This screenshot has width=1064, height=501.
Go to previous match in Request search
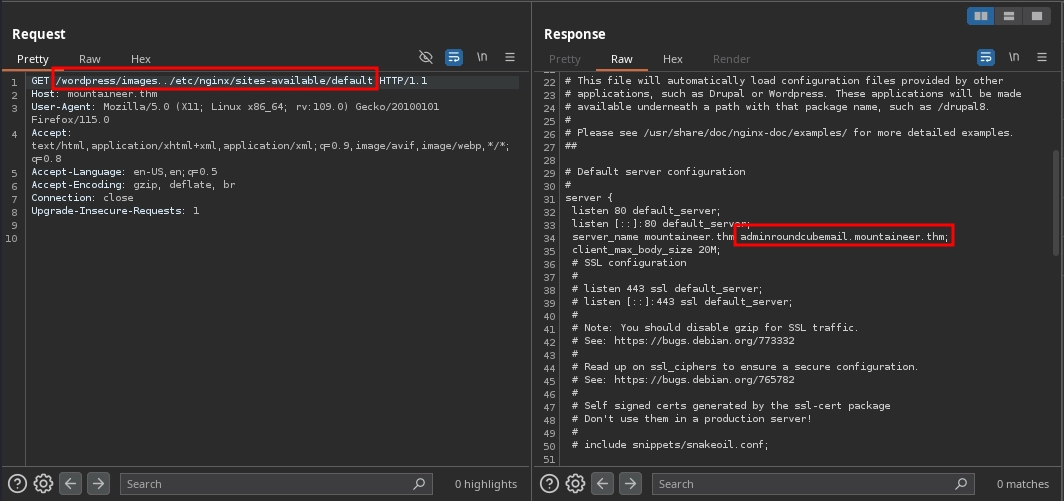pyautogui.click(x=70, y=484)
